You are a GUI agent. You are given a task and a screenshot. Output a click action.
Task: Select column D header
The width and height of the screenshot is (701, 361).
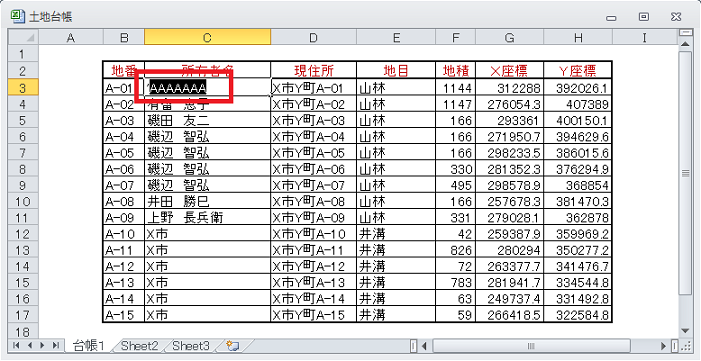313,38
